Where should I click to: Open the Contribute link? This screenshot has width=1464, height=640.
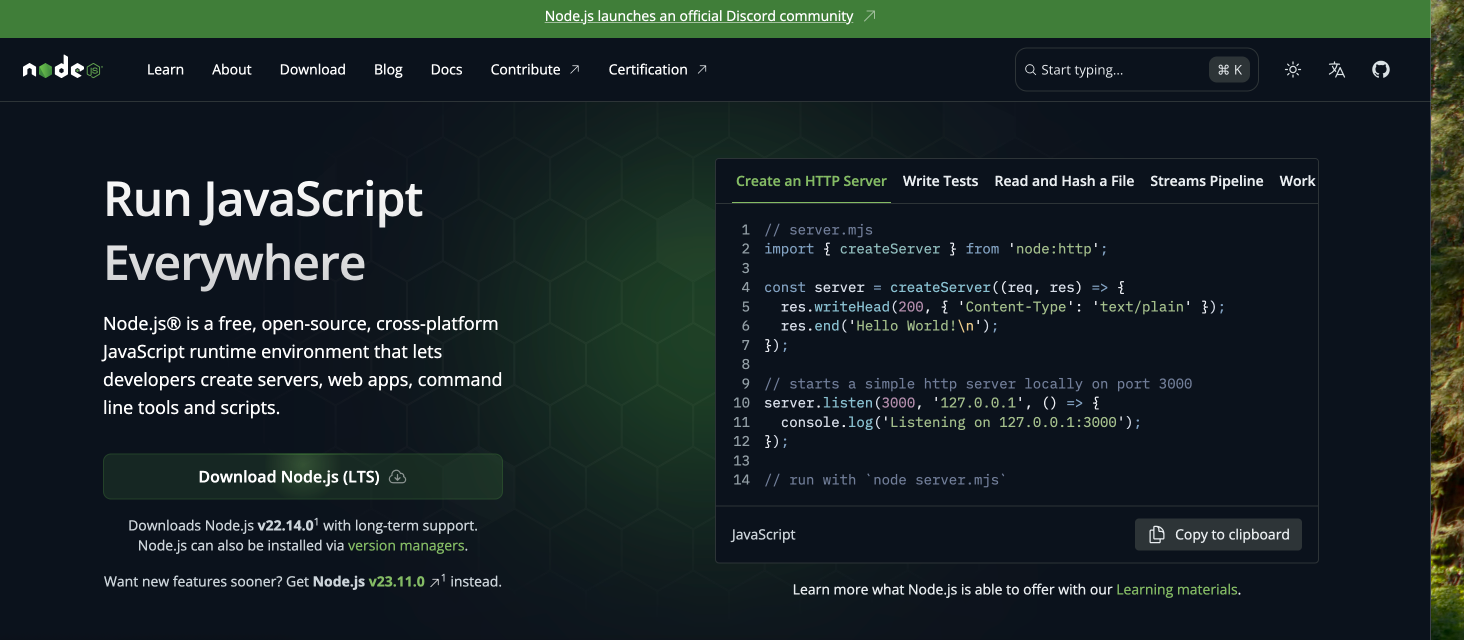pyautogui.click(x=535, y=70)
